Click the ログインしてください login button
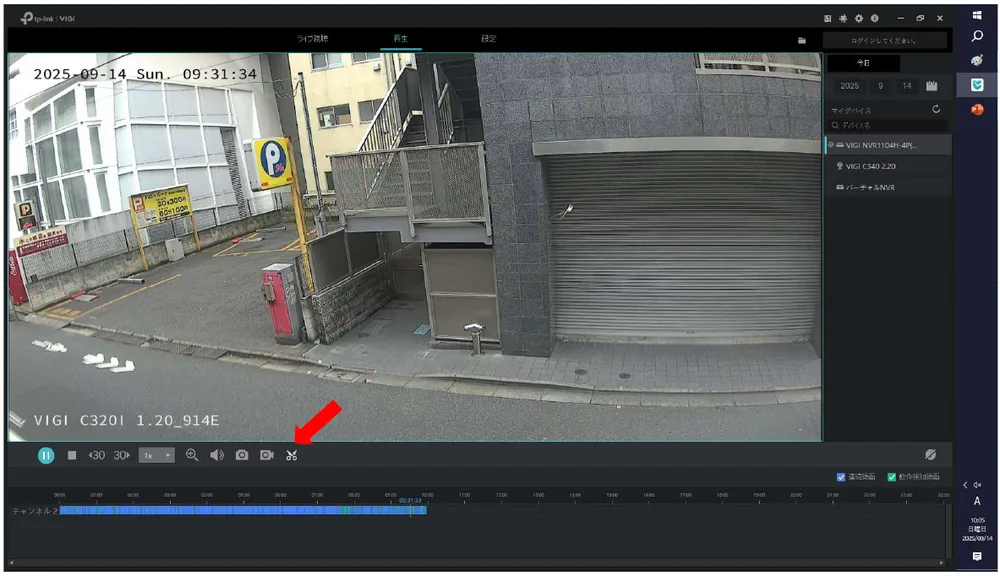1000x576 pixels. [x=885, y=40]
